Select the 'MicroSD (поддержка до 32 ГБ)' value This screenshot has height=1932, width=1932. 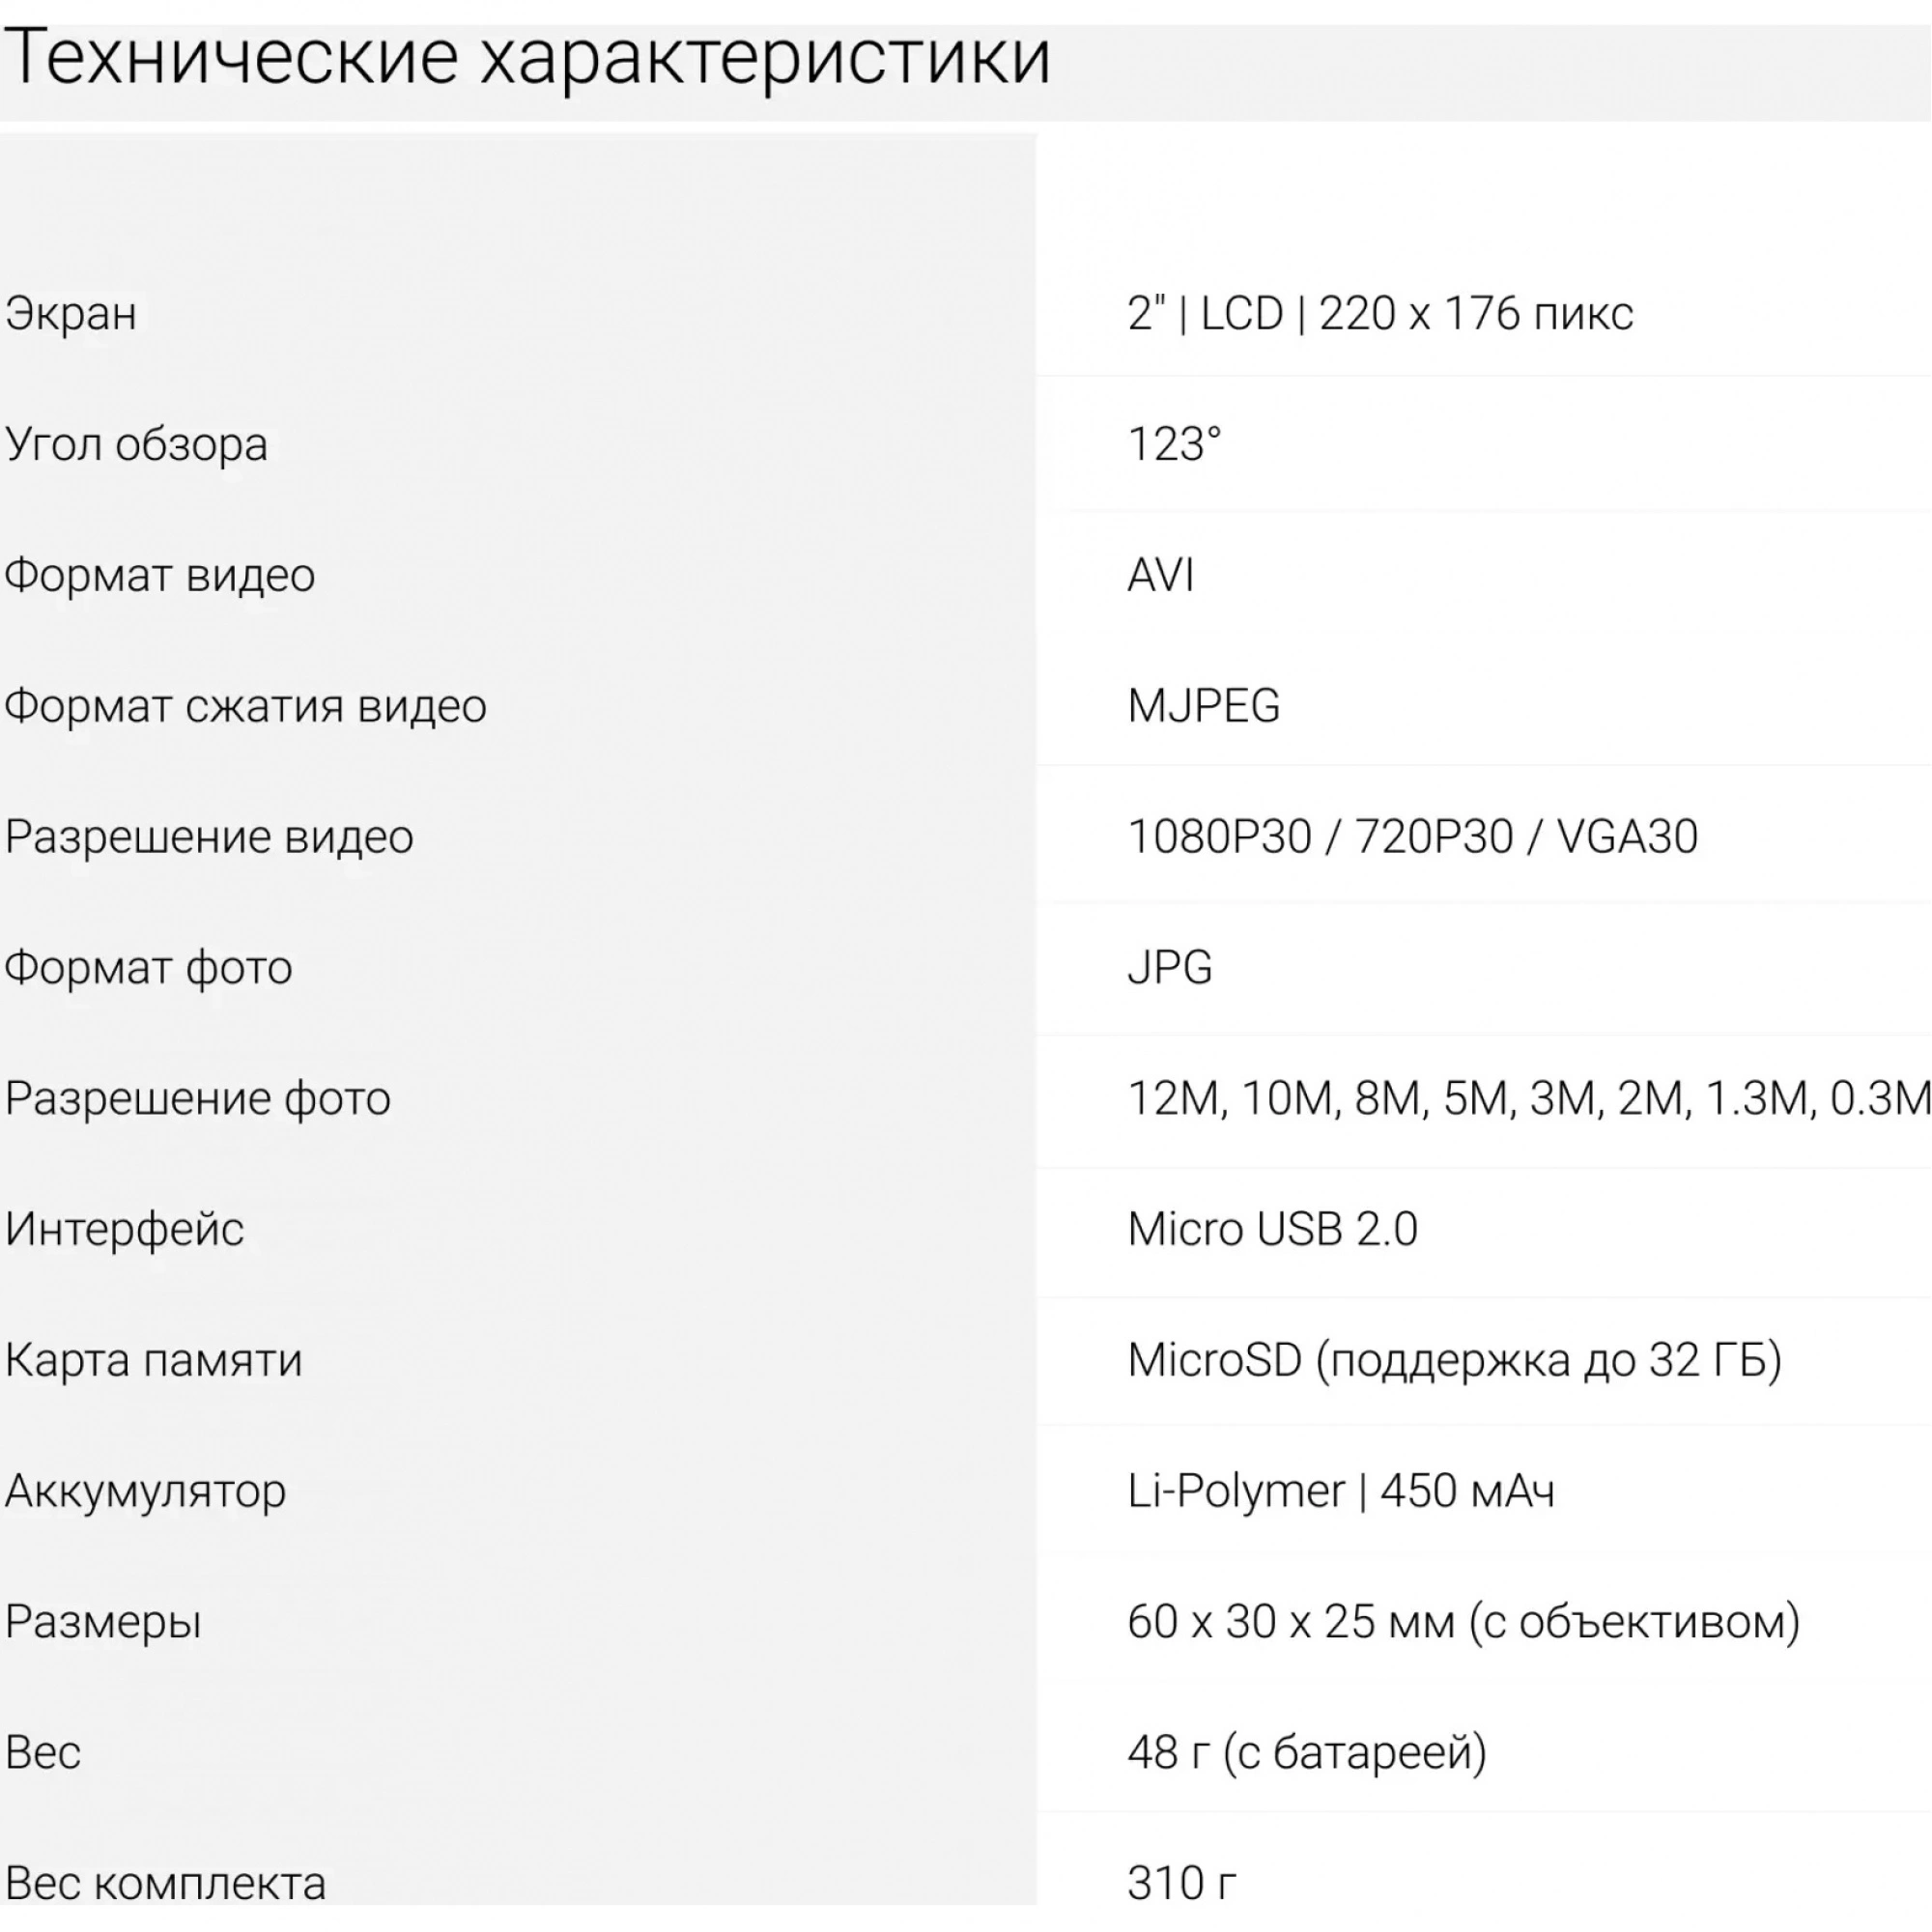1454,1361
